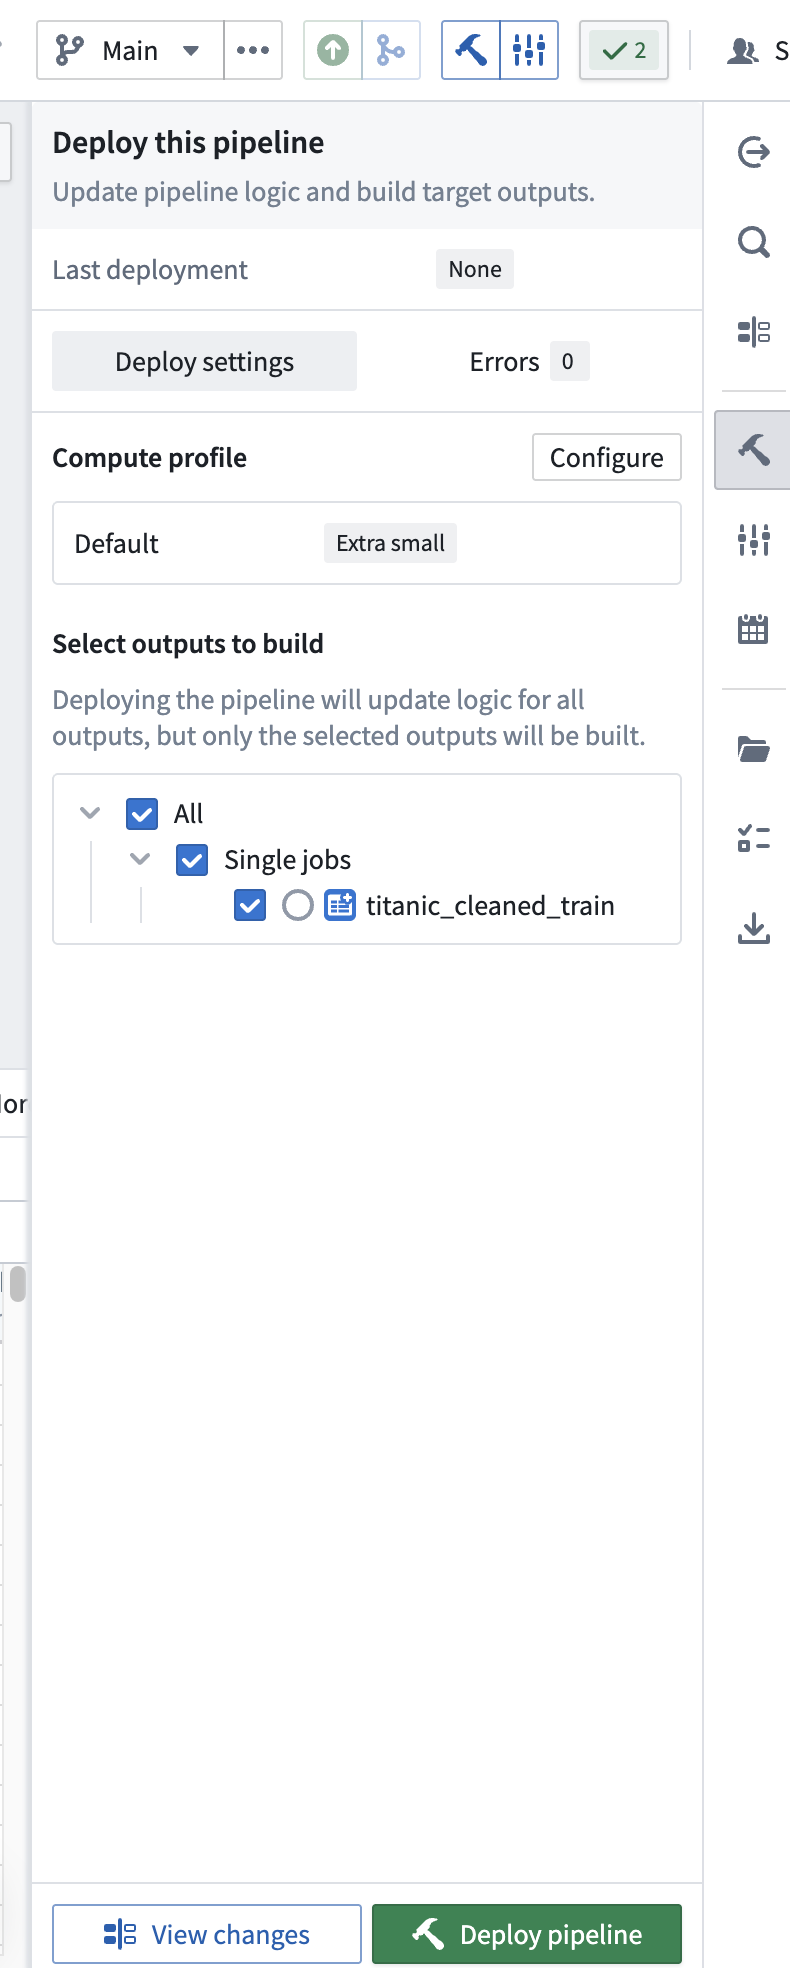Open the checks badge showing 2
Image resolution: width=790 pixels, height=1968 pixels.
coord(624,50)
